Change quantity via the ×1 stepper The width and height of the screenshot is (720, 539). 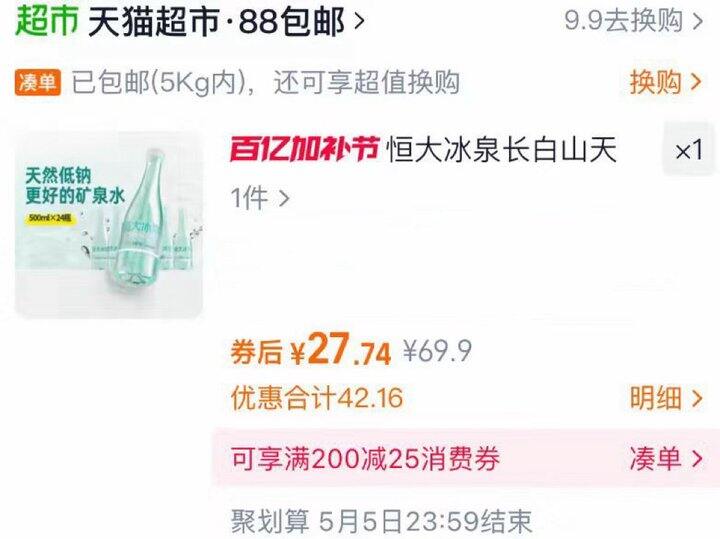689,150
